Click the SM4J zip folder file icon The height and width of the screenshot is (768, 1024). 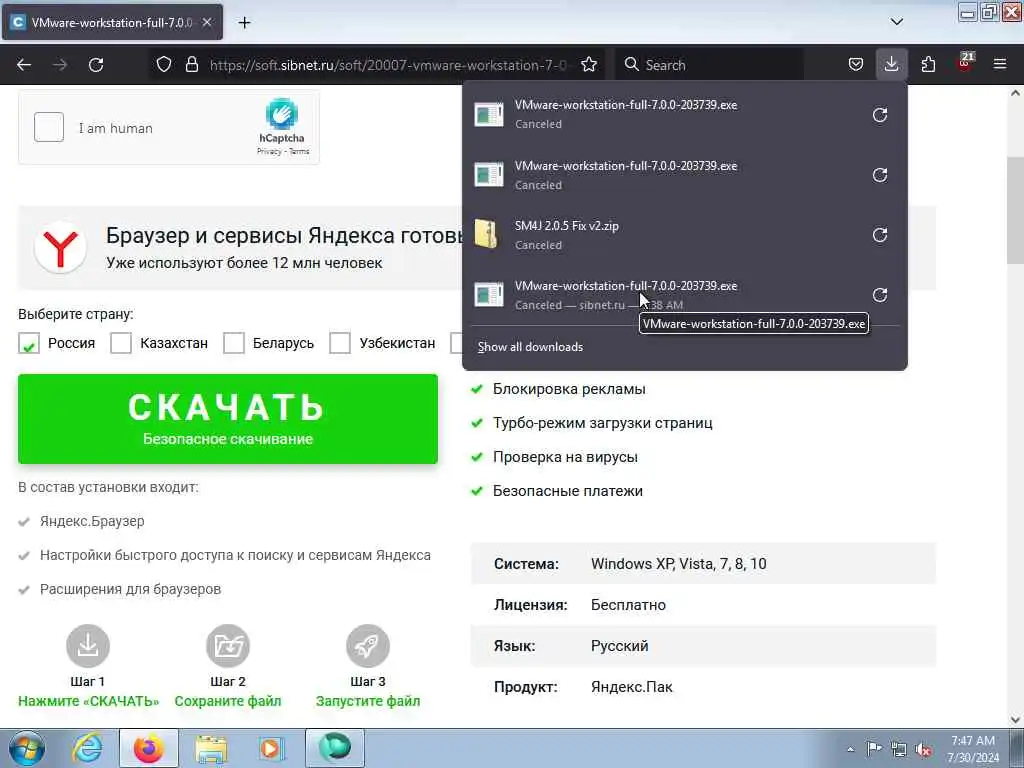tap(487, 234)
